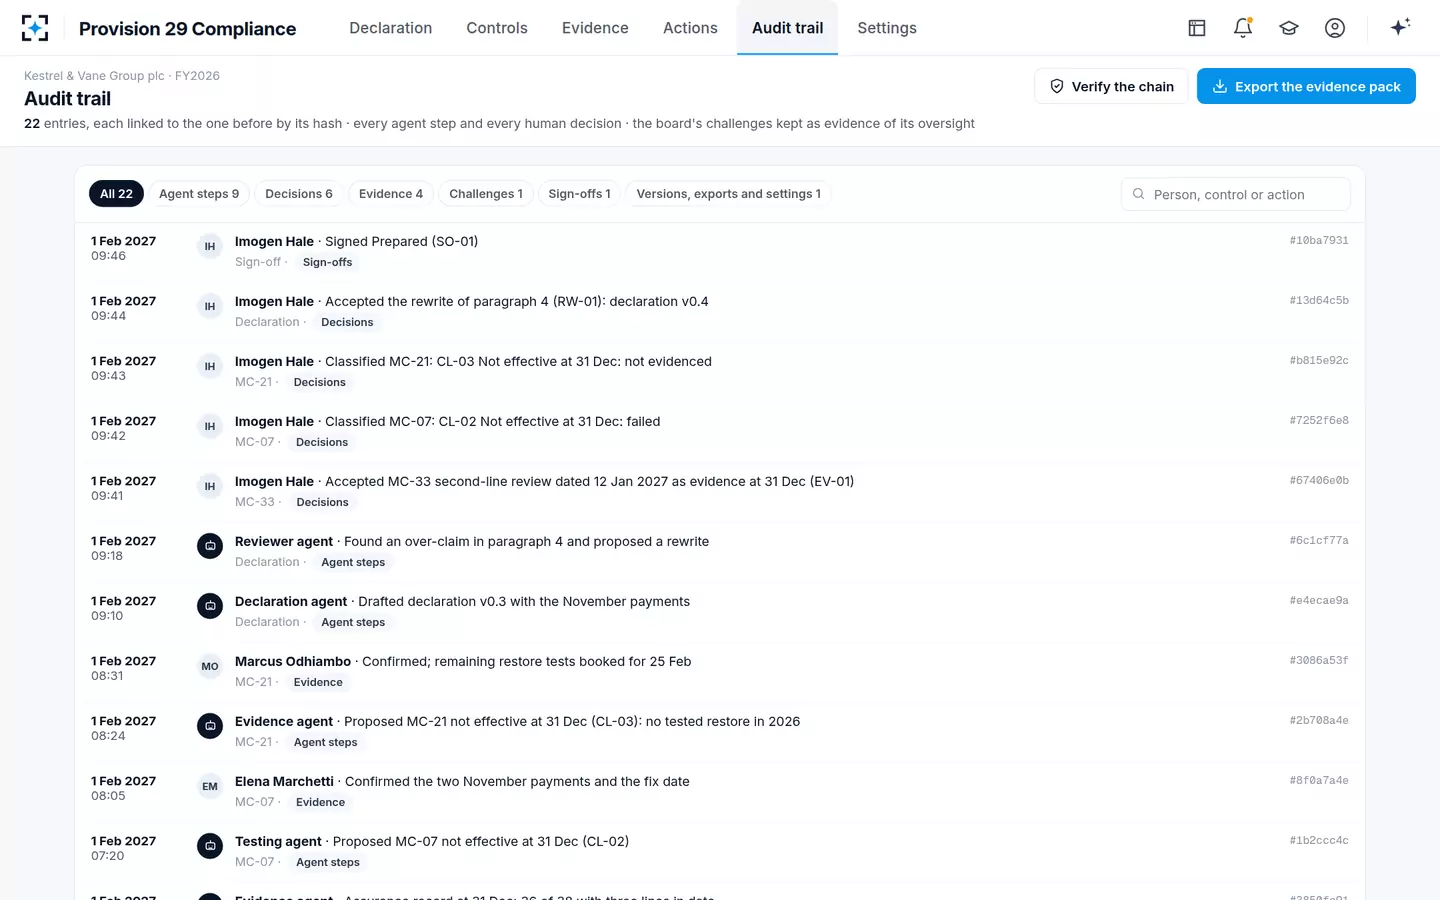Viewport: 1440px width, 900px height.
Task: Open the user account icon
Action: point(1335,28)
